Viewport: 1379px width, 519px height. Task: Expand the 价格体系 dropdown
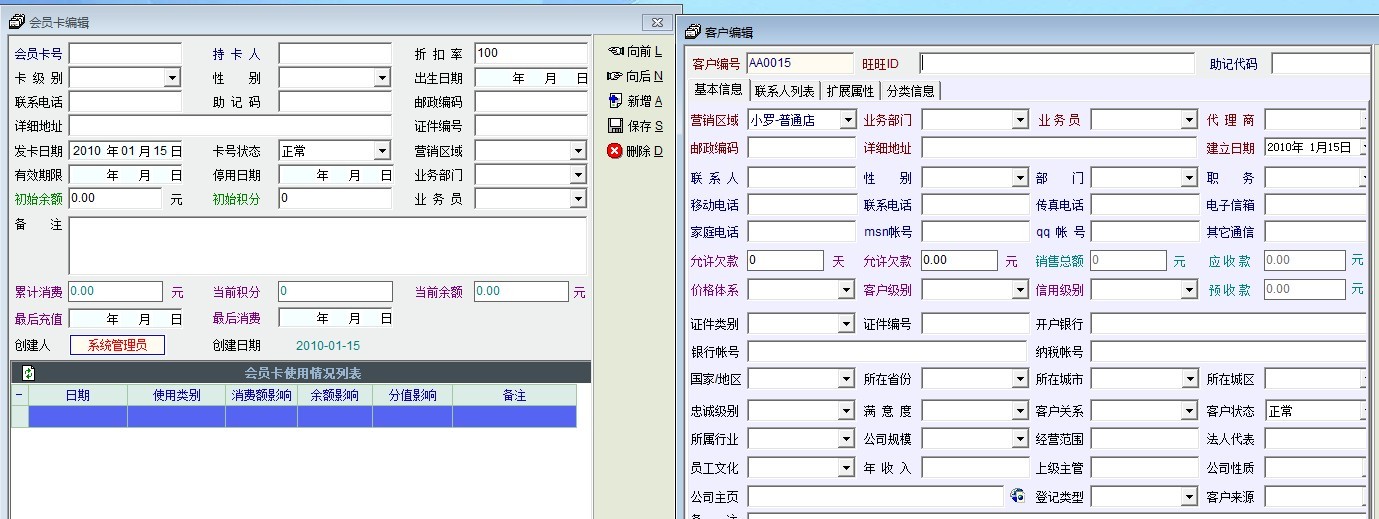point(846,290)
